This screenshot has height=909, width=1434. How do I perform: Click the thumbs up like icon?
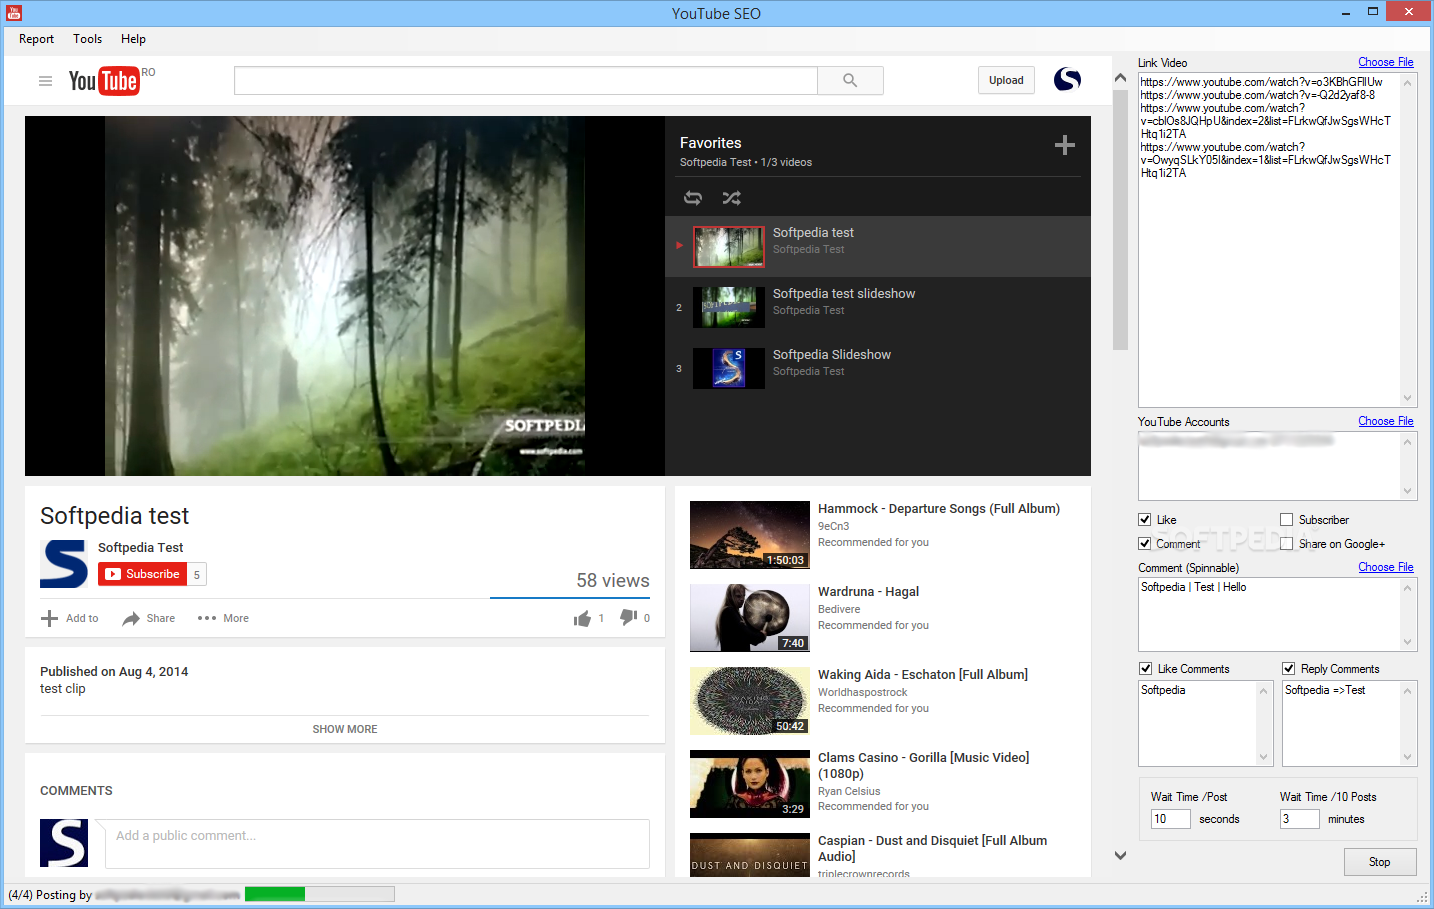[x=582, y=619]
